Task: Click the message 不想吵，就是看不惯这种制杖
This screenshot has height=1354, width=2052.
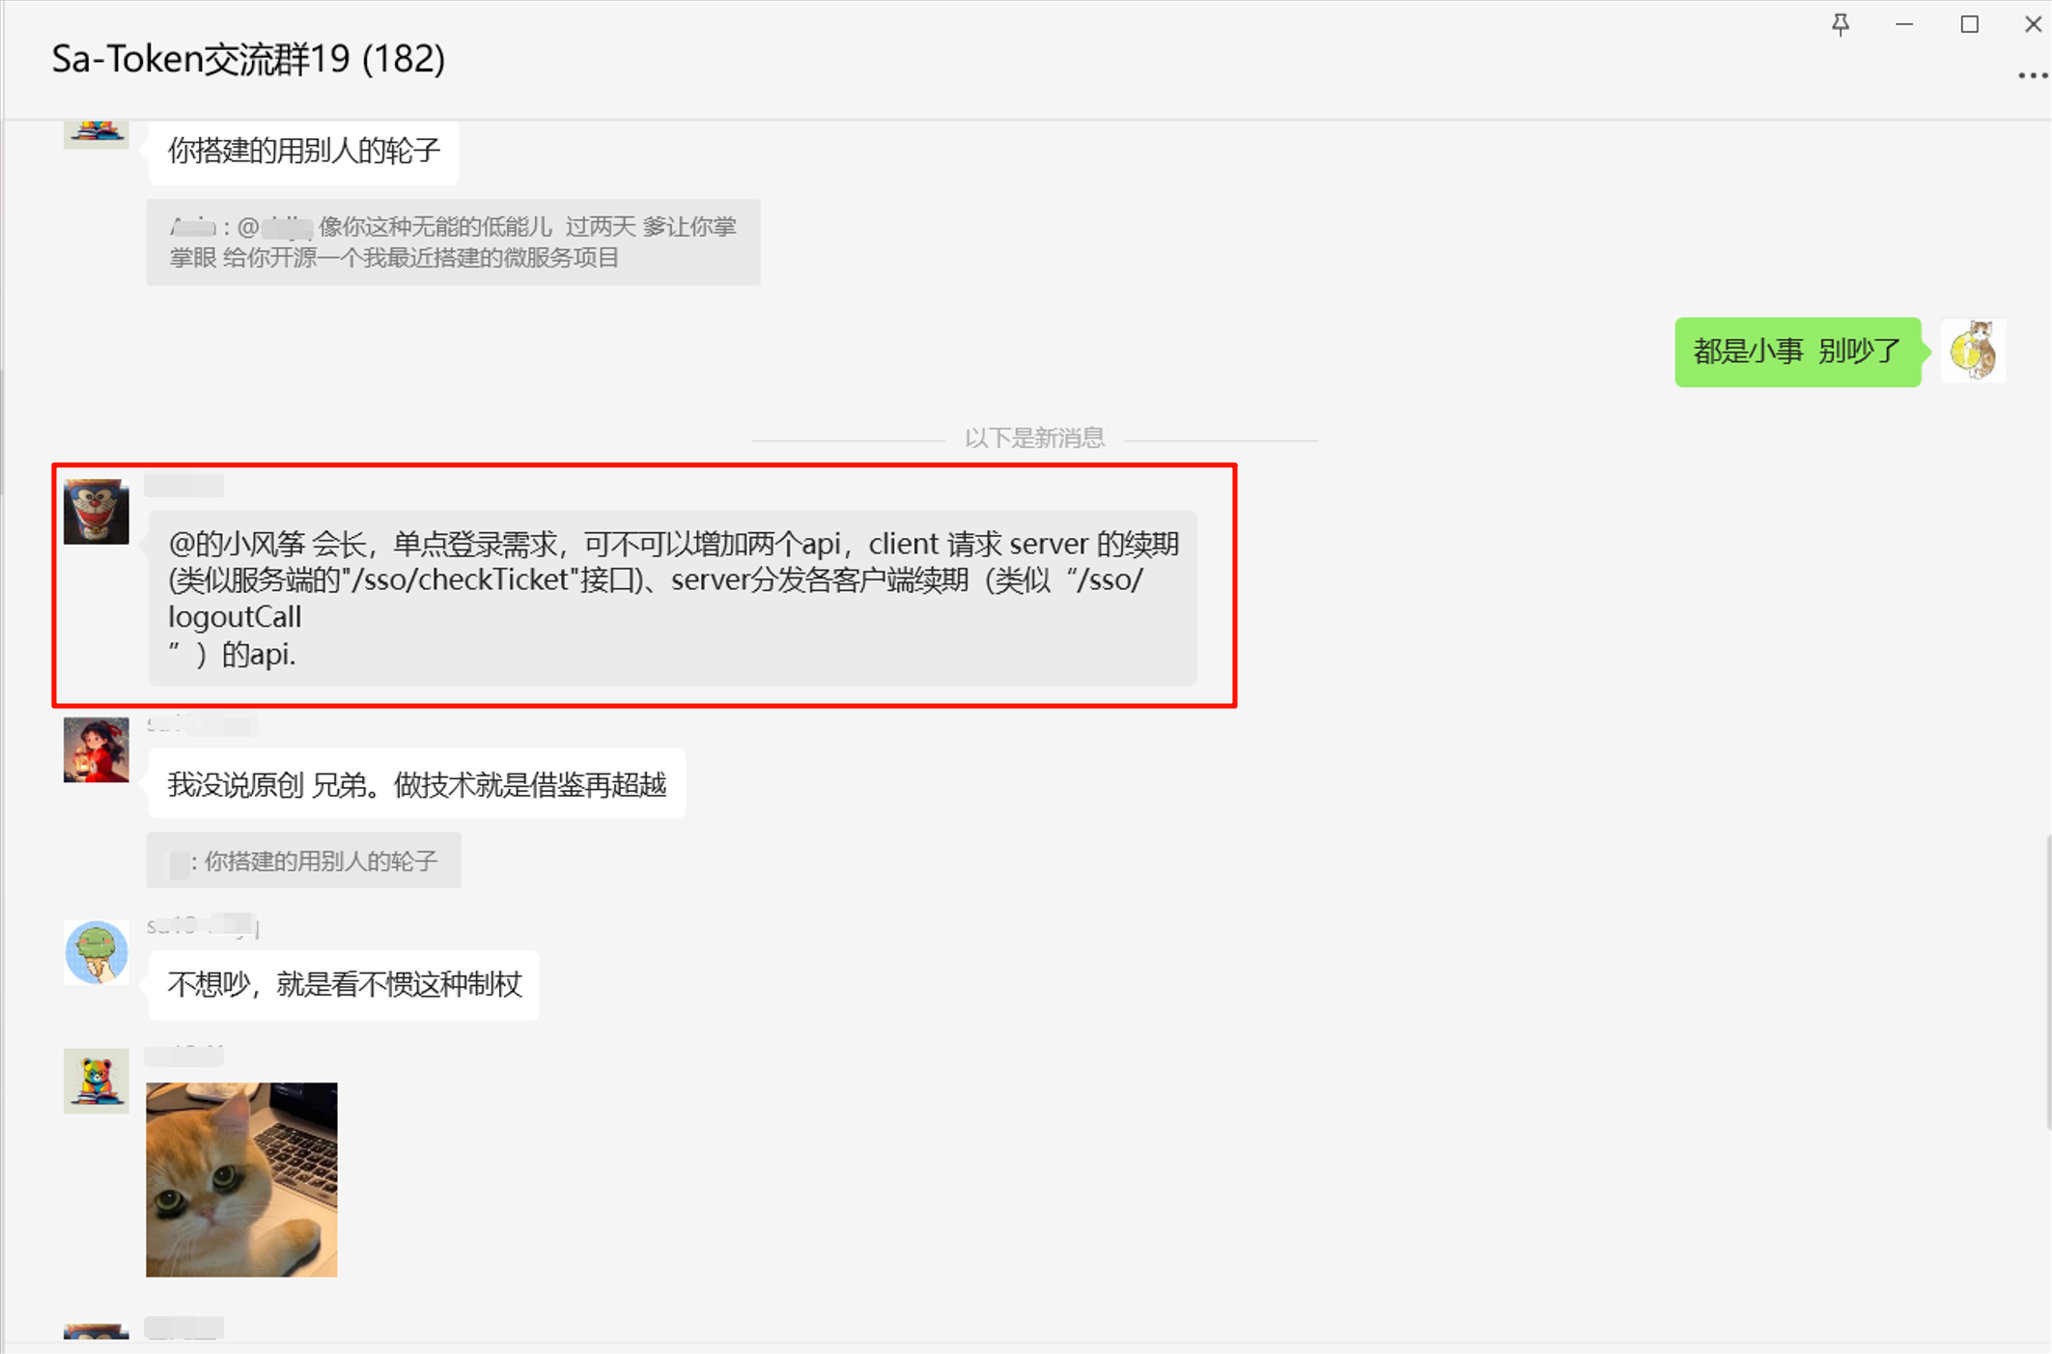Action: (343, 985)
